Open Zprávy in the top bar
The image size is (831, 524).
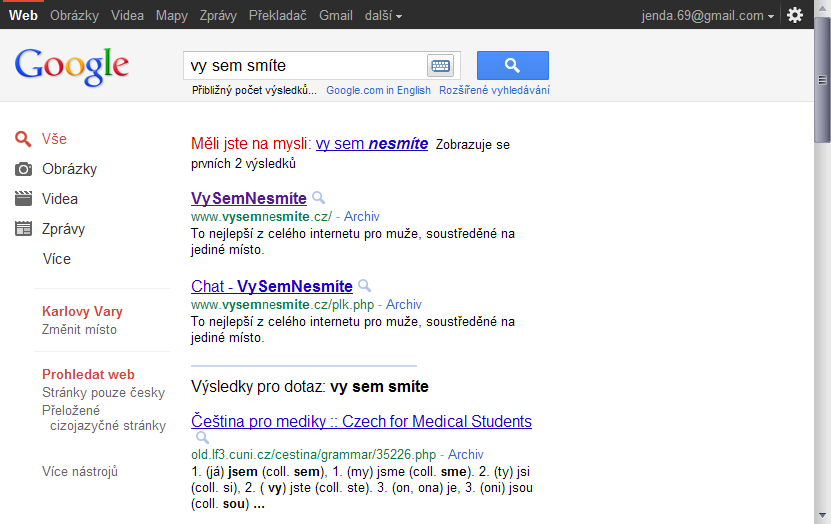point(218,15)
